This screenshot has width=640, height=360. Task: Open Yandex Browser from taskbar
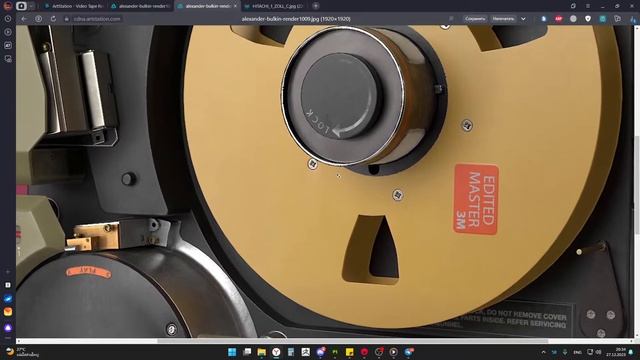click(x=276, y=352)
